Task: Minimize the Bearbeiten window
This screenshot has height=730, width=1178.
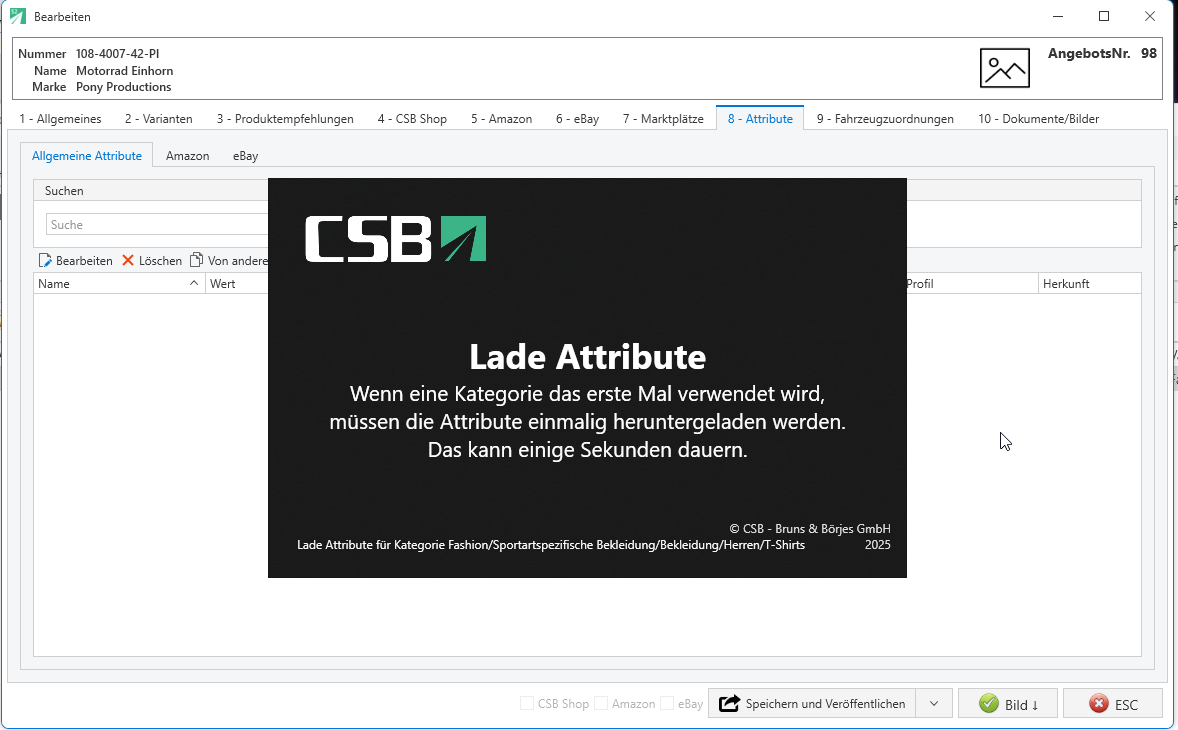Action: tap(1058, 17)
